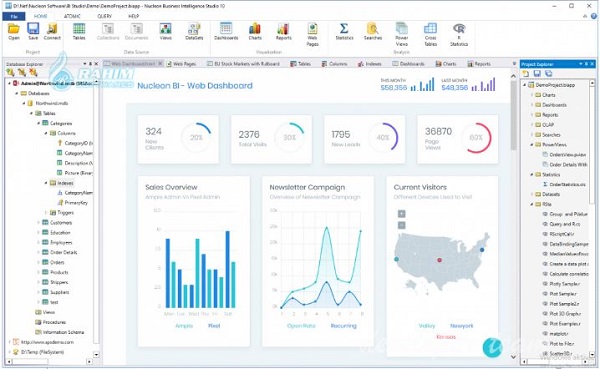The width and height of the screenshot is (600, 369).
Task: Open DataSets from the ribbon
Action: pyautogui.click(x=194, y=31)
